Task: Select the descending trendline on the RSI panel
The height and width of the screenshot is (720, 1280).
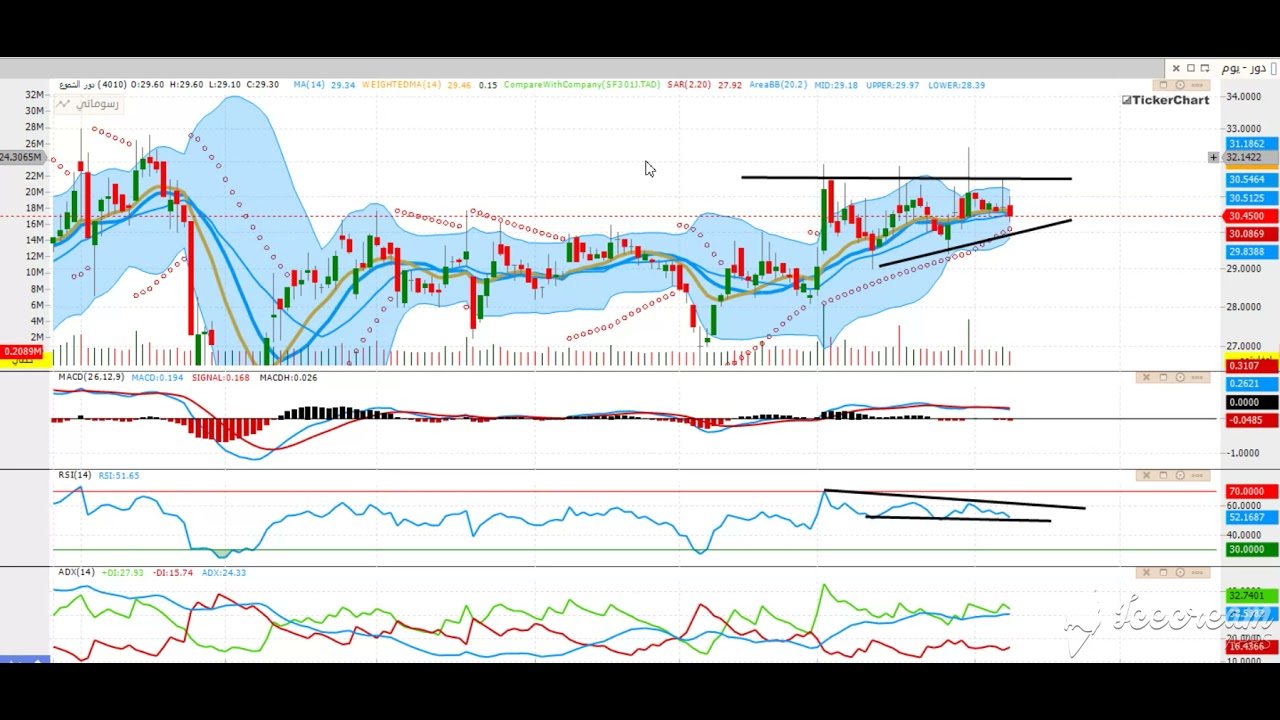Action: [x=955, y=499]
